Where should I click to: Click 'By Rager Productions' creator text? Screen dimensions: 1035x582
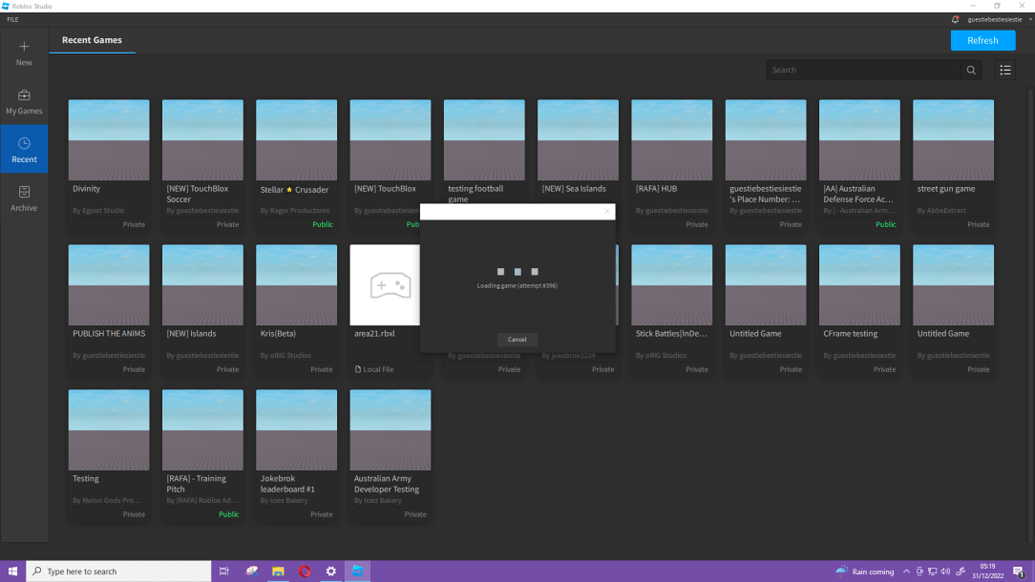tap(295, 210)
